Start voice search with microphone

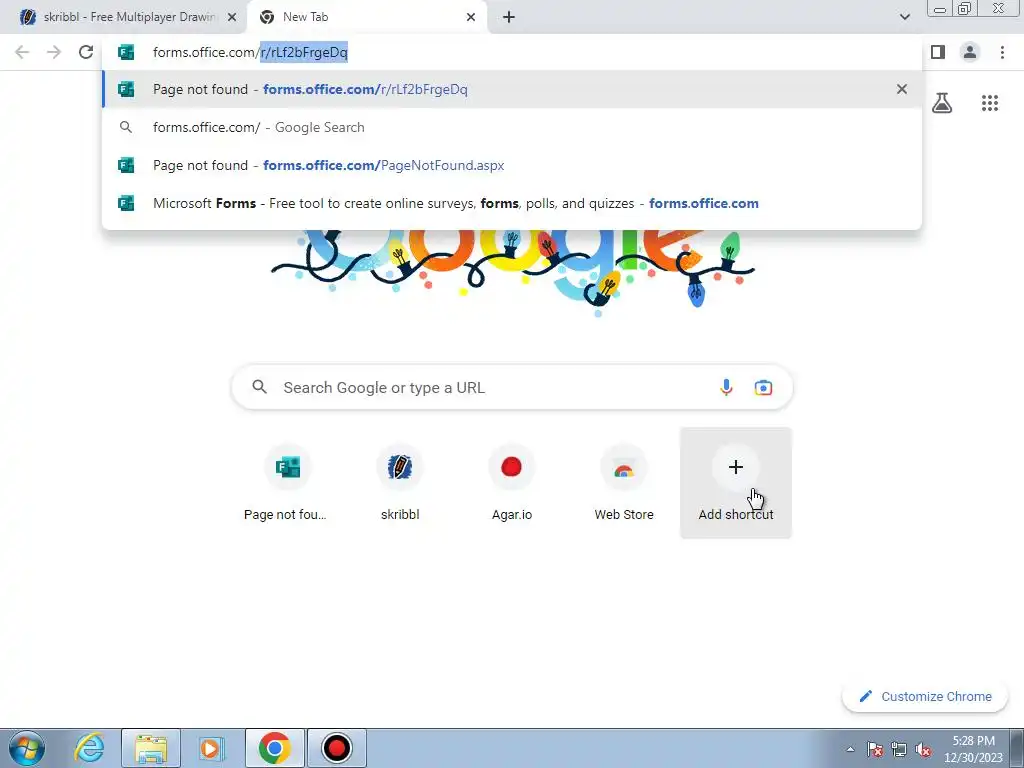pyautogui.click(x=726, y=387)
